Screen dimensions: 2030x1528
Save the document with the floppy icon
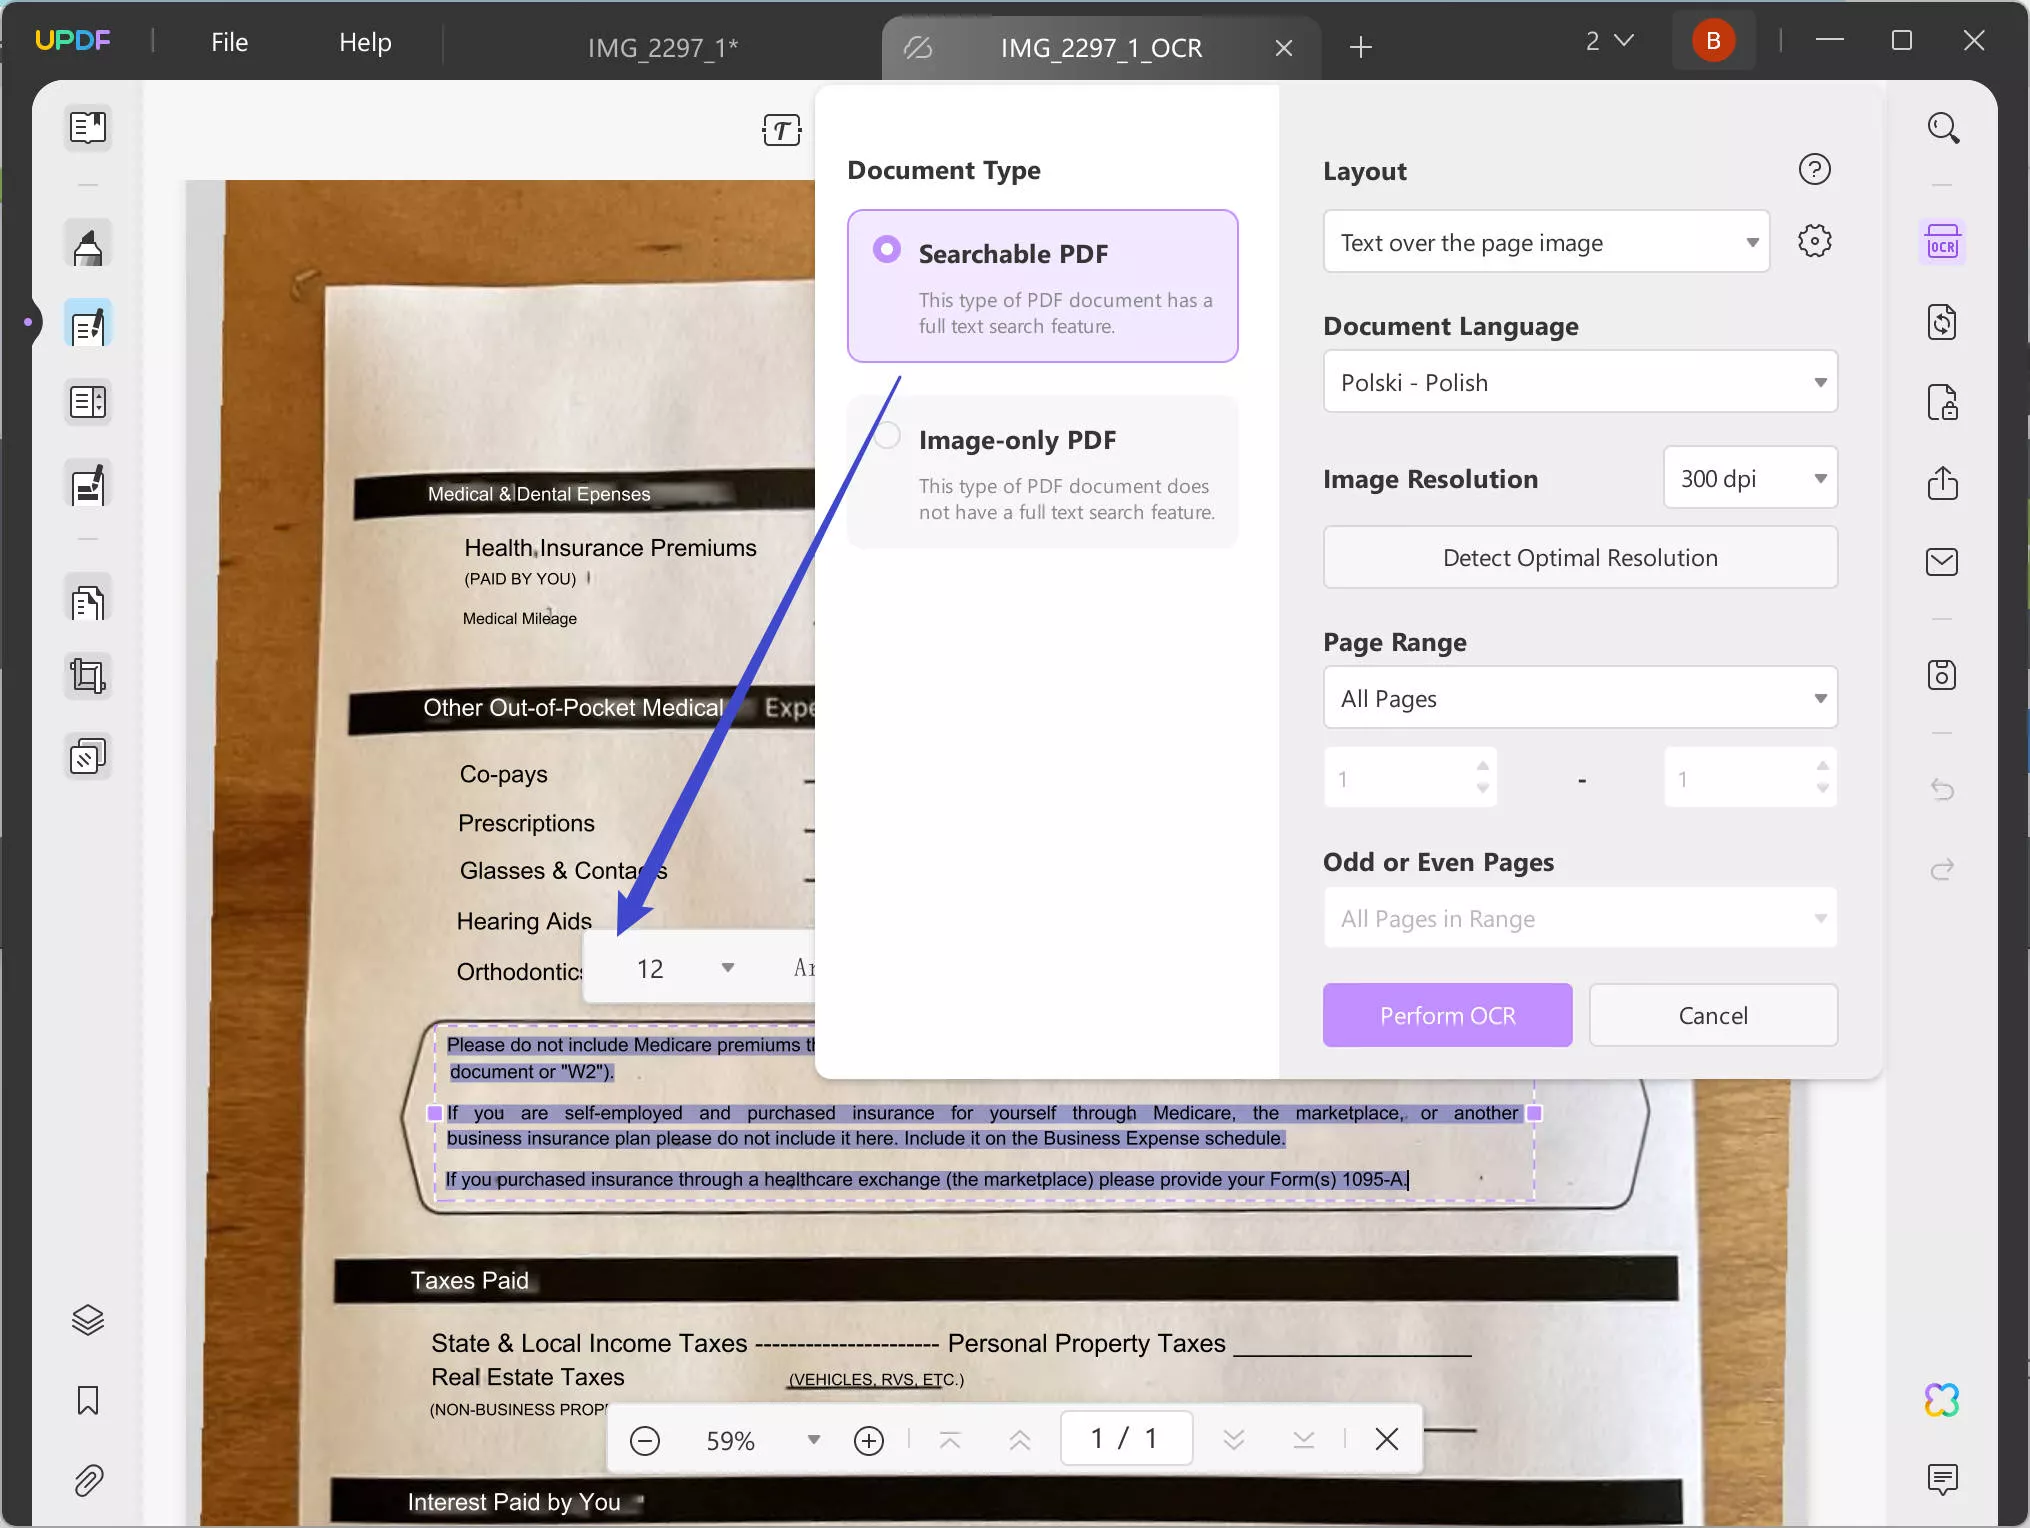pyautogui.click(x=1943, y=675)
